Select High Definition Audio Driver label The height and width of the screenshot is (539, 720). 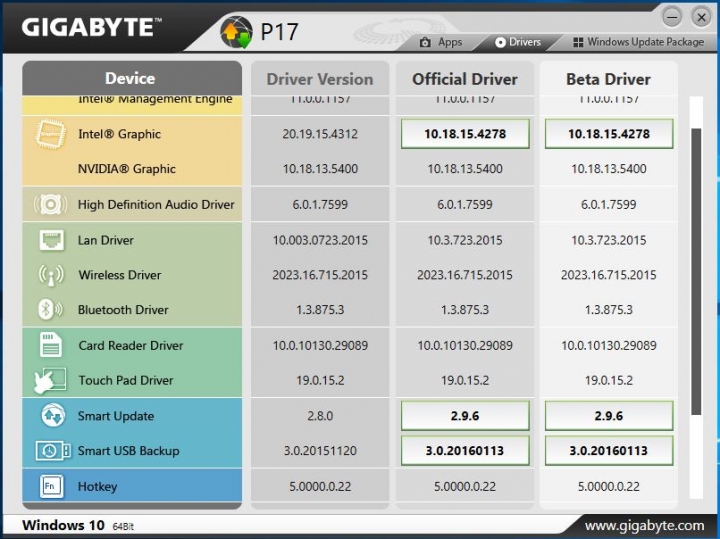point(156,204)
